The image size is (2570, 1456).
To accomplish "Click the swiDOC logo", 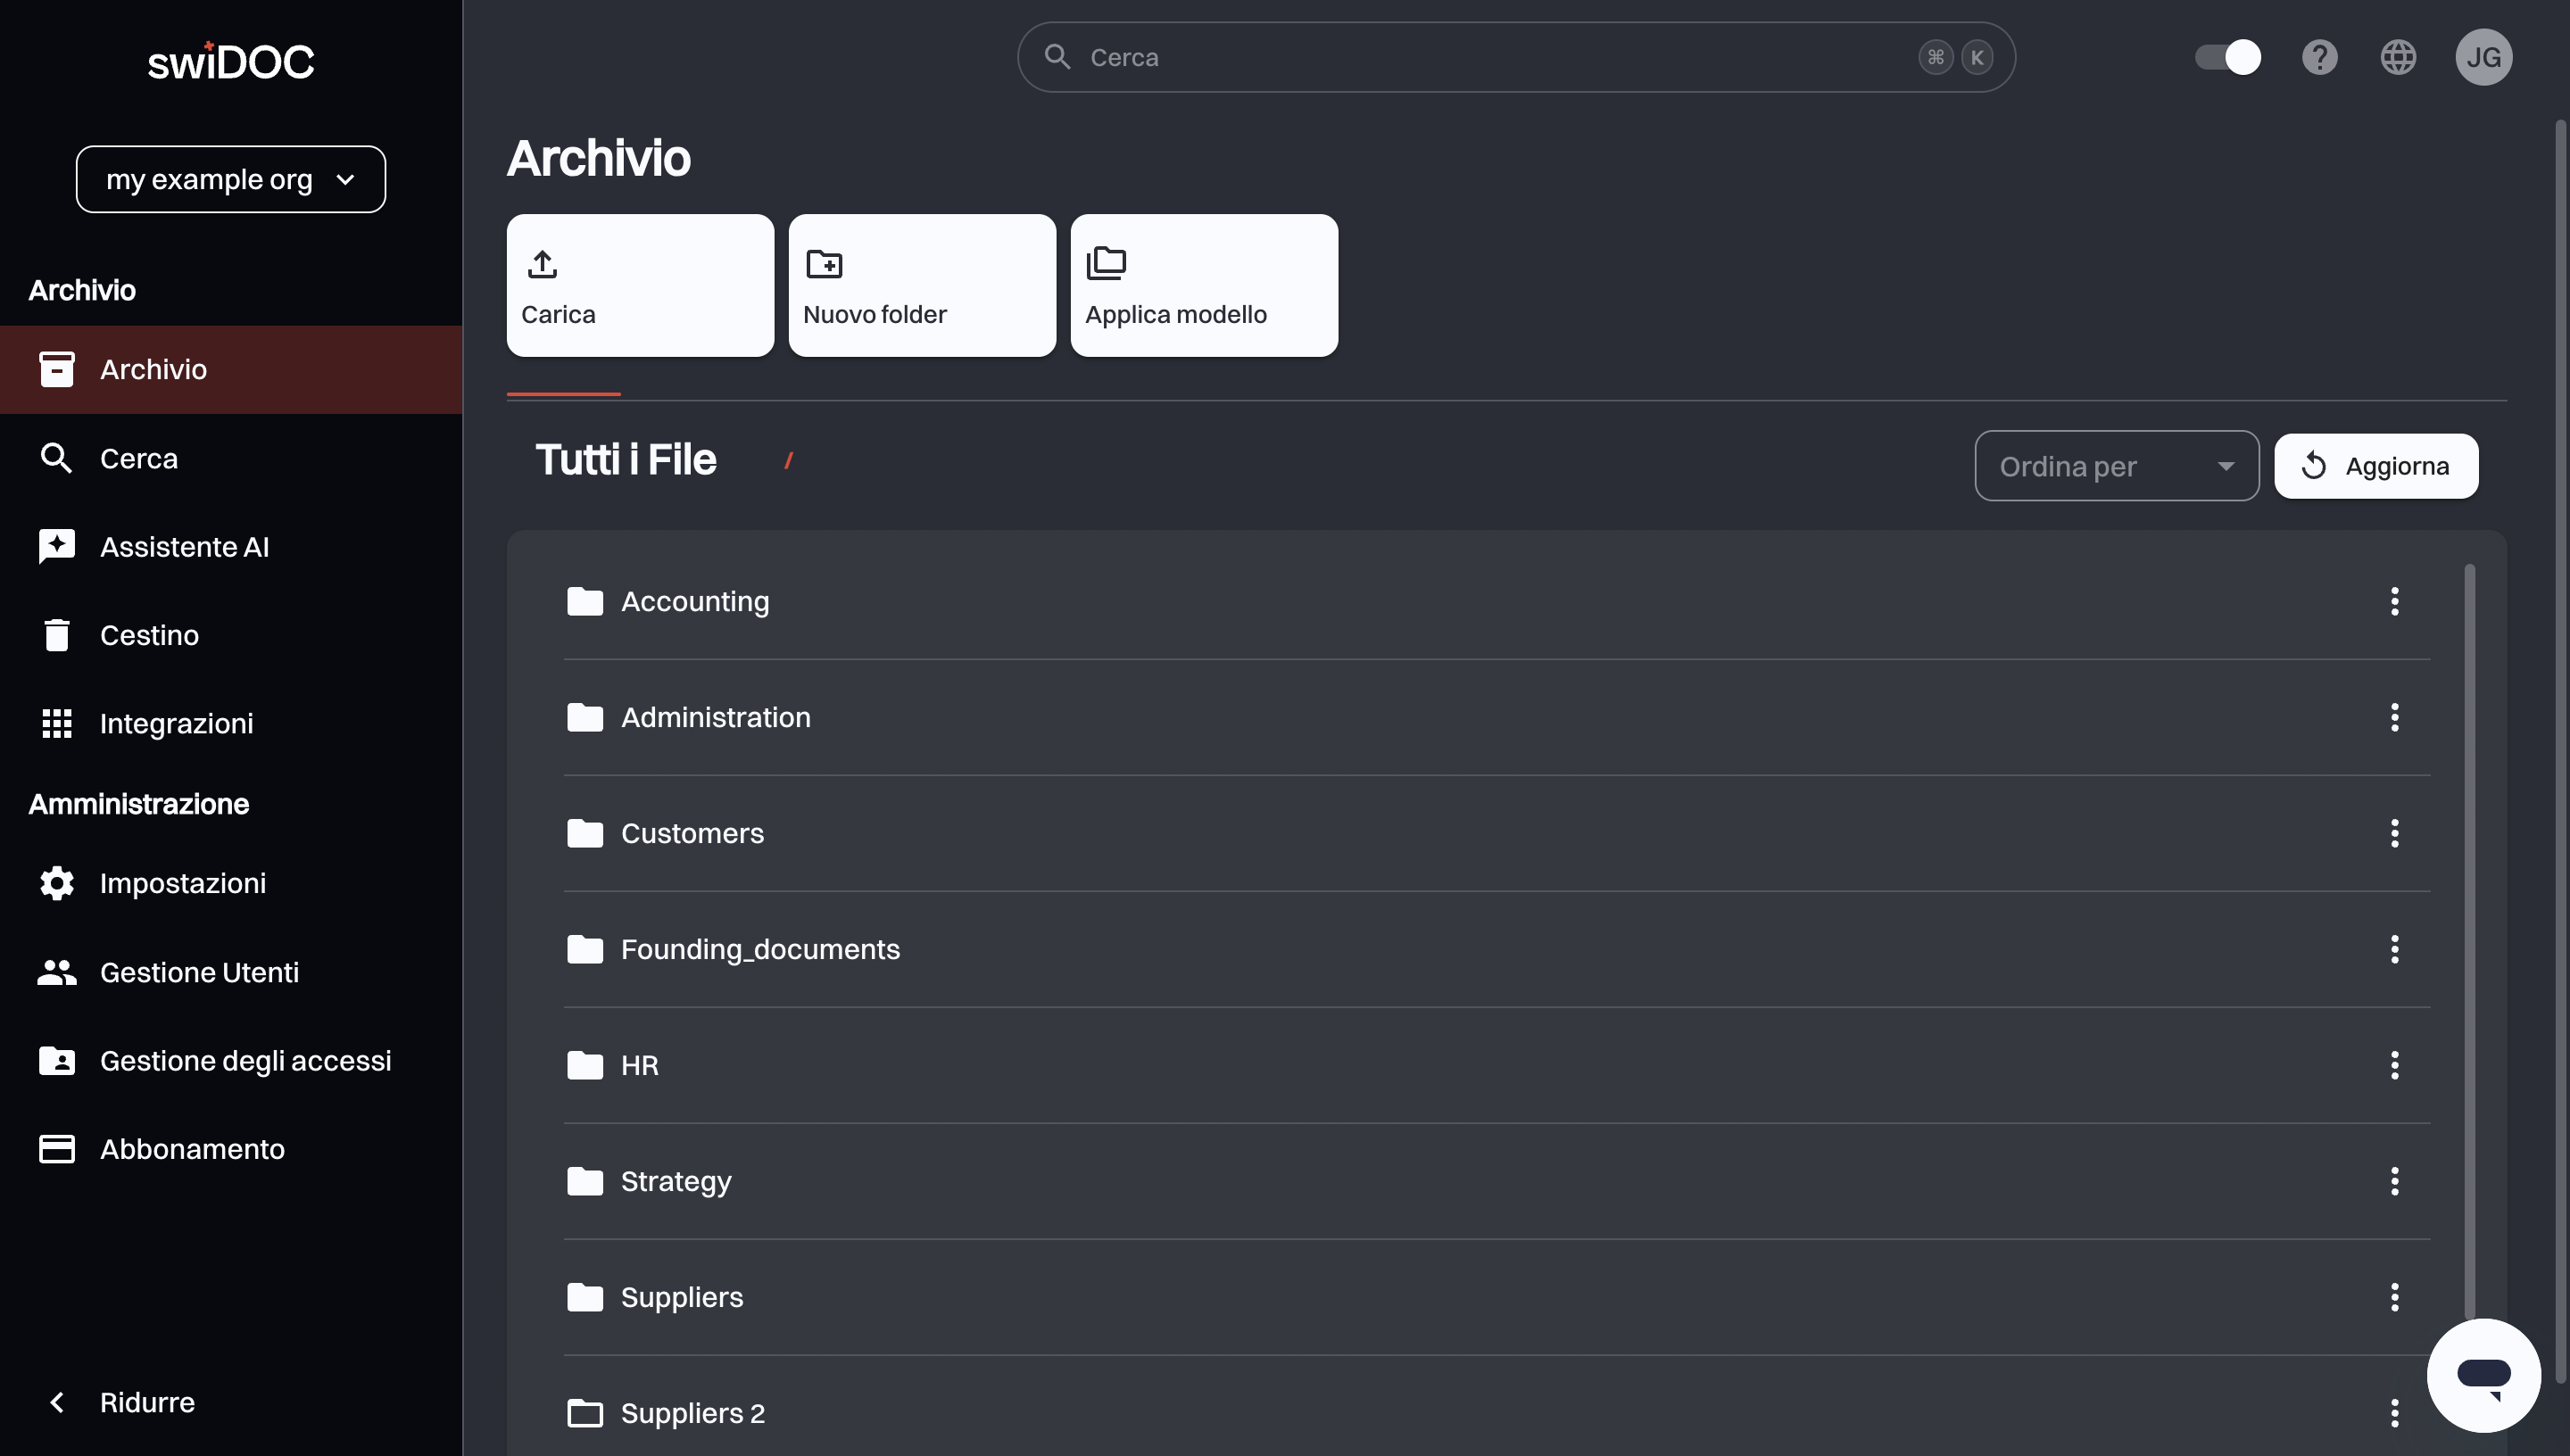I will click(231, 61).
